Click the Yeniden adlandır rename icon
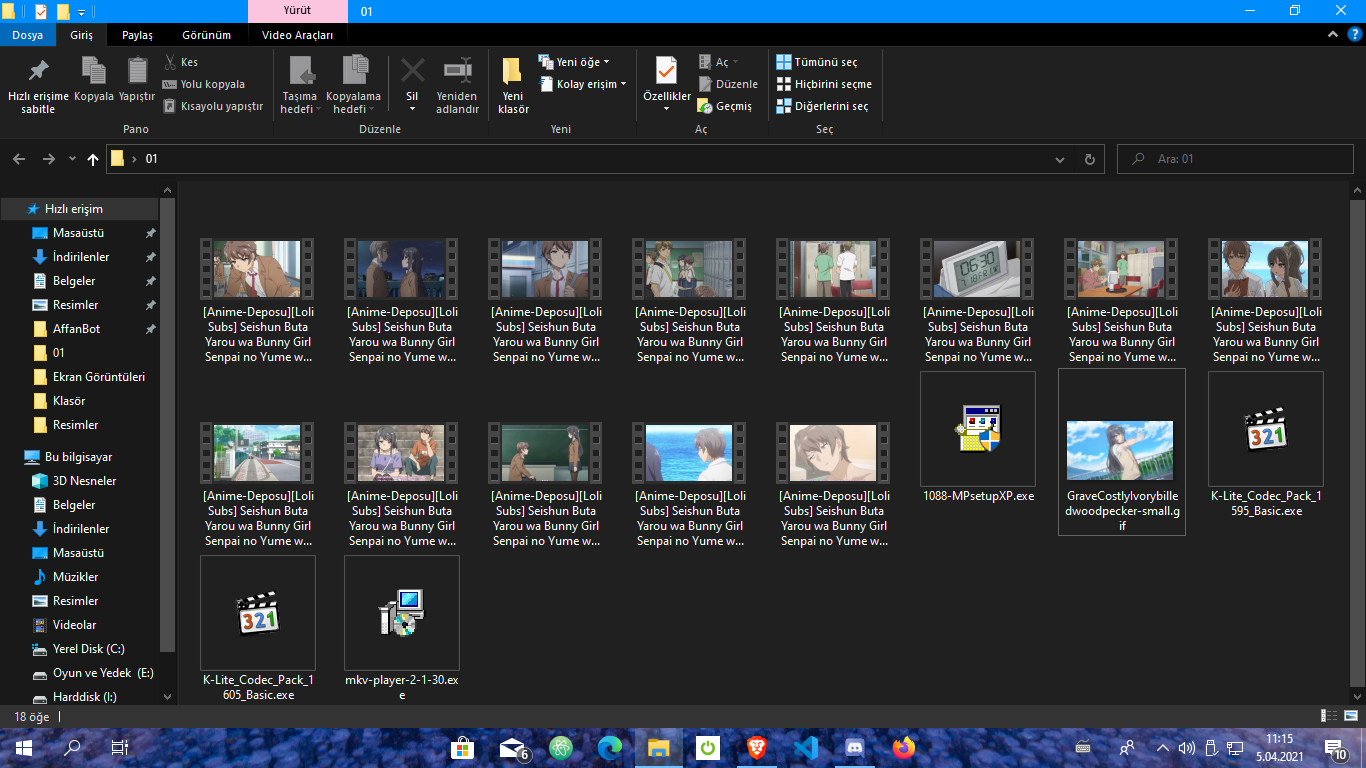This screenshot has height=768, width=1366. pos(457,72)
